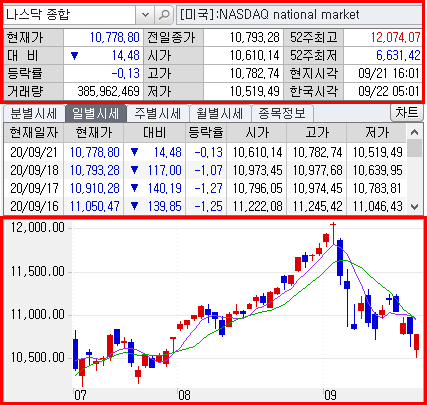Click the table's vertical scrollbar thumb
Viewport: 427px width, 405px height.
(414, 148)
